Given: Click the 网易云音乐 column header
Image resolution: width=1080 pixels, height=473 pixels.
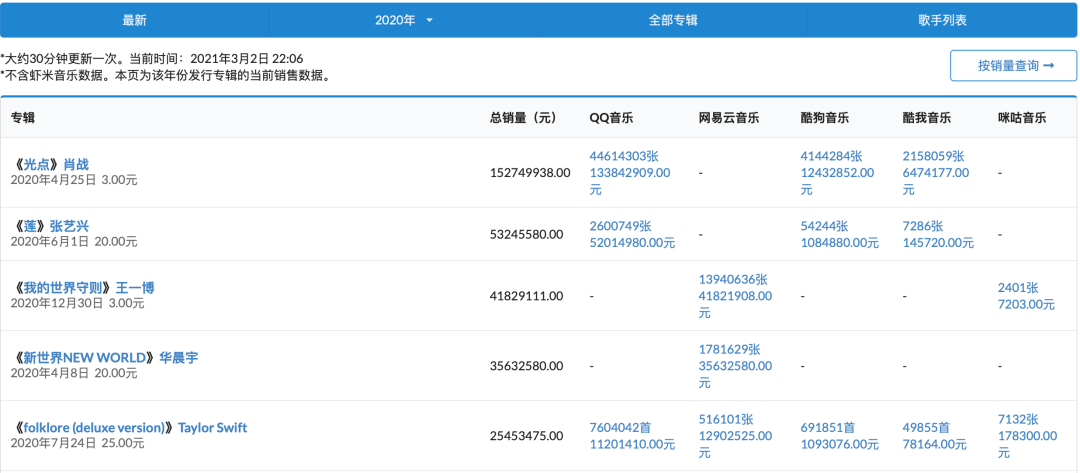Looking at the screenshot, I should [x=729, y=118].
